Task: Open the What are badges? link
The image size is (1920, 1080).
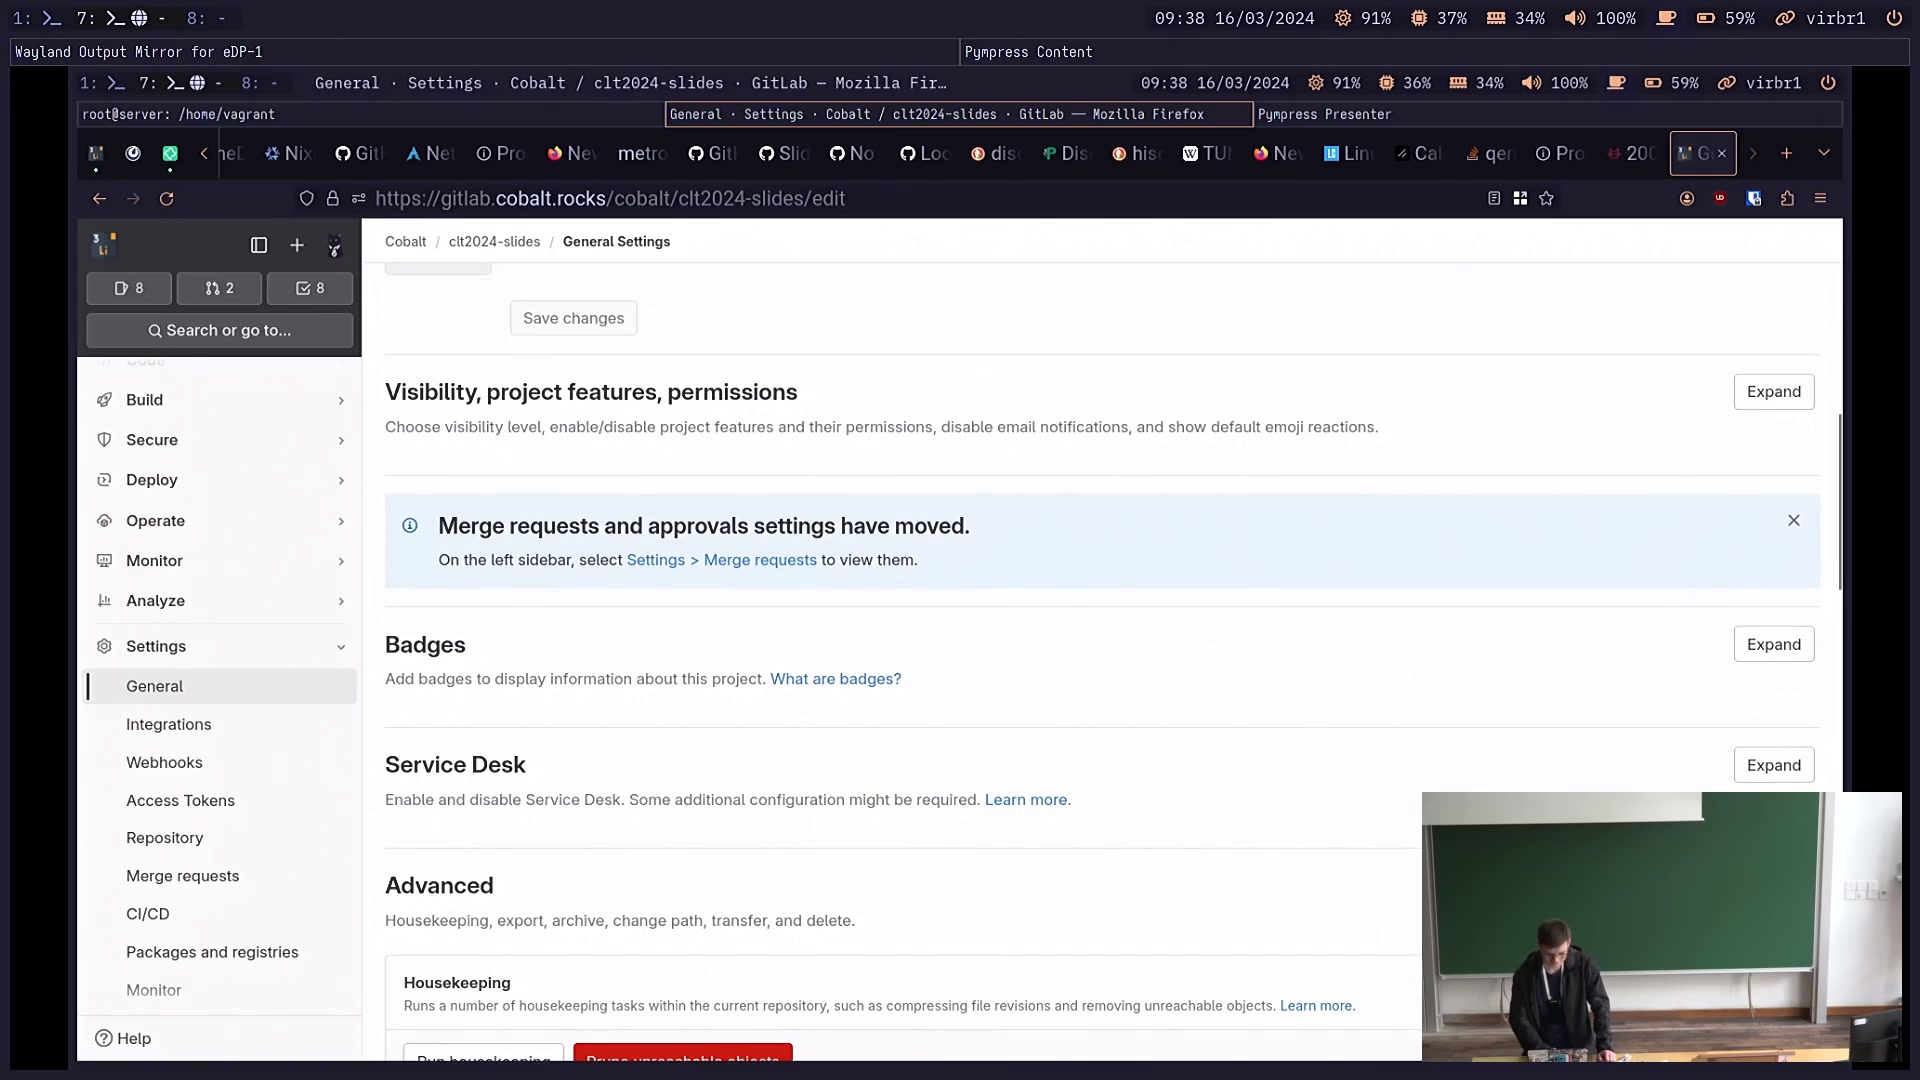Action: (835, 679)
